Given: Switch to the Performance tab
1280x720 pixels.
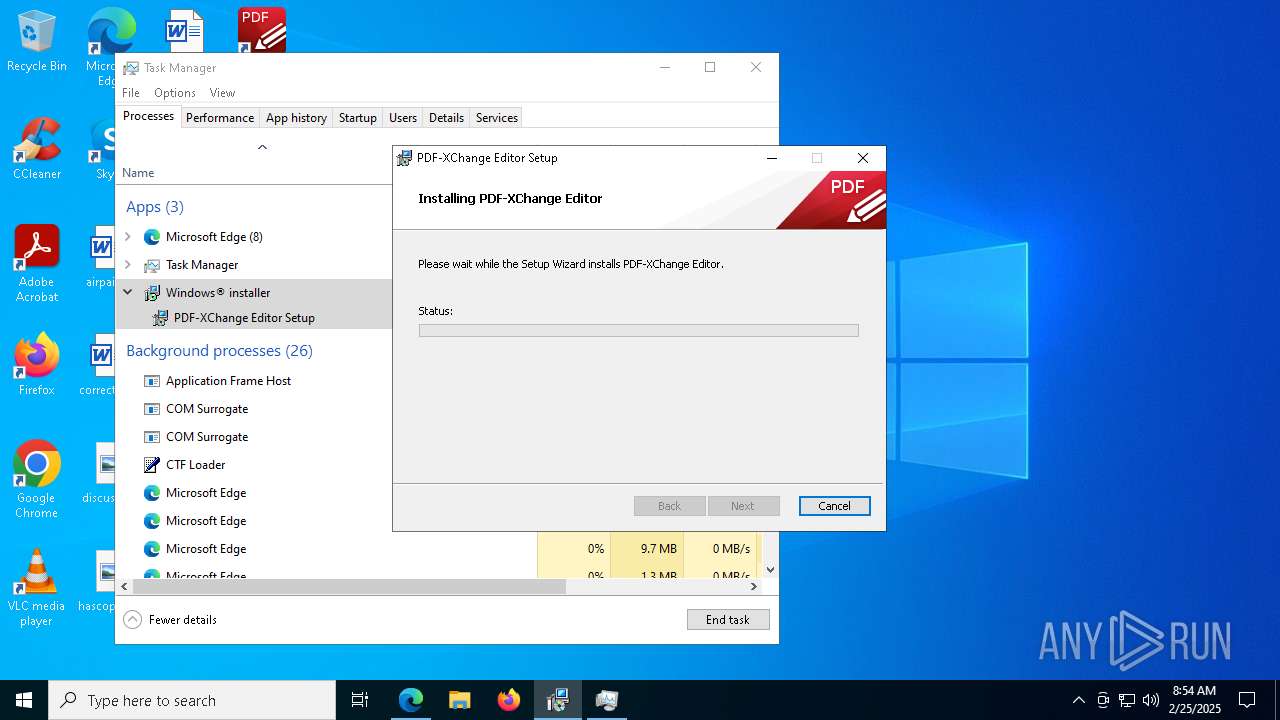Looking at the screenshot, I should [220, 118].
